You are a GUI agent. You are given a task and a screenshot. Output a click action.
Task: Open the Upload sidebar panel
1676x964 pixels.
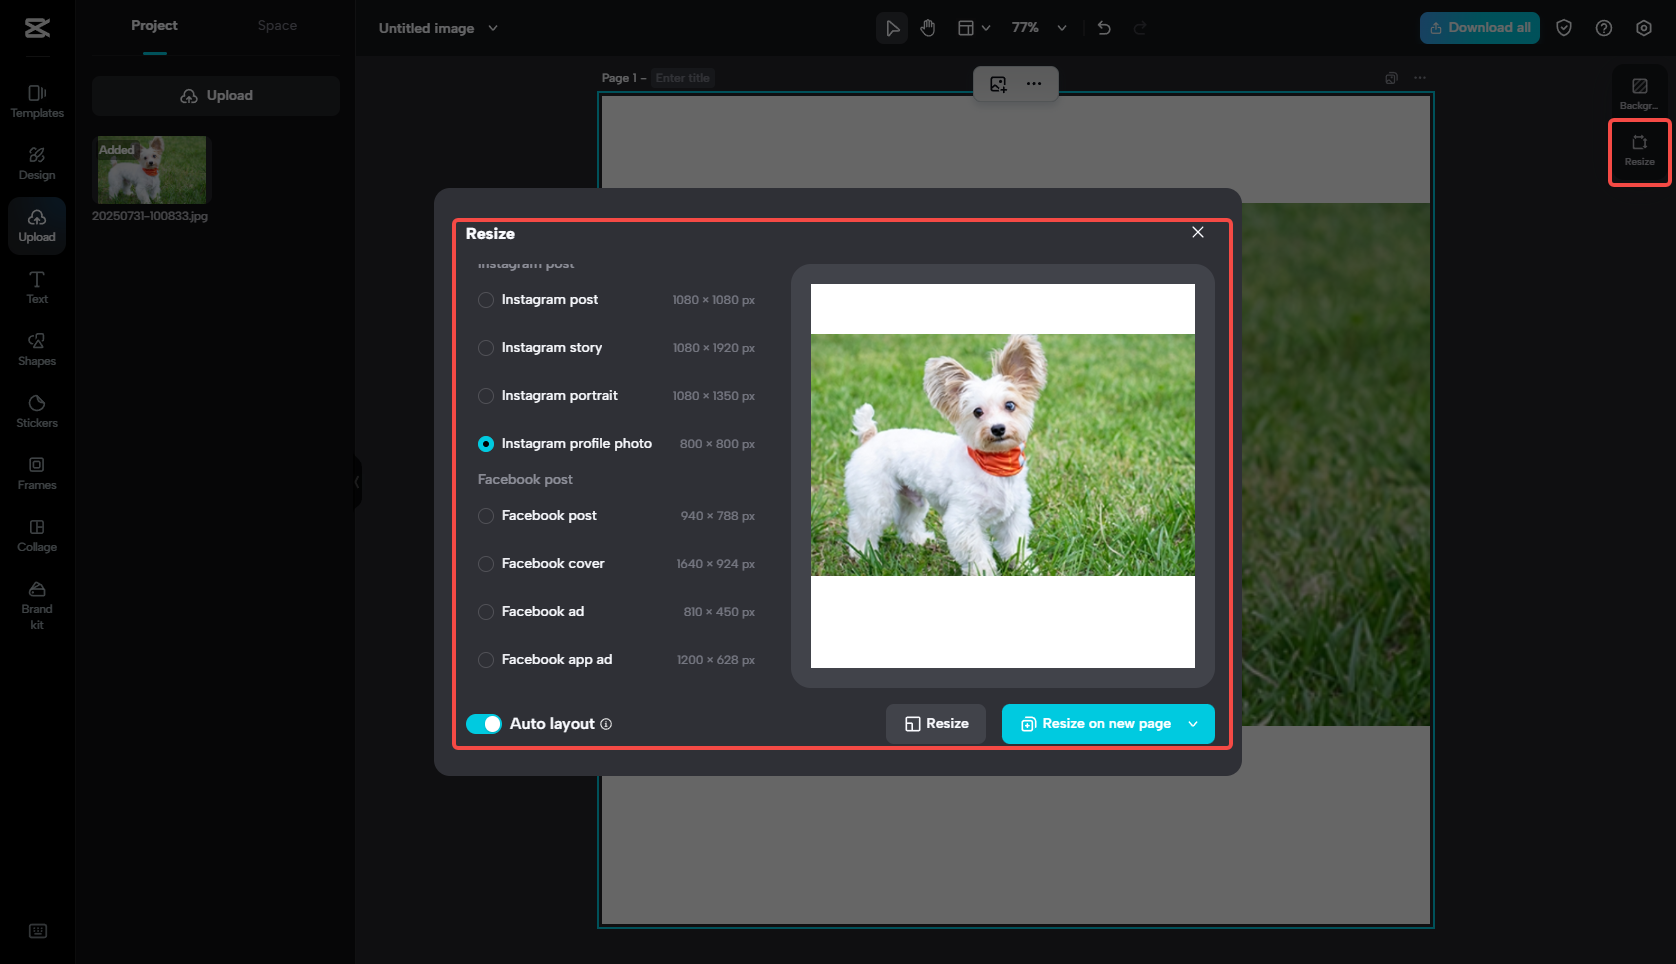click(x=37, y=226)
